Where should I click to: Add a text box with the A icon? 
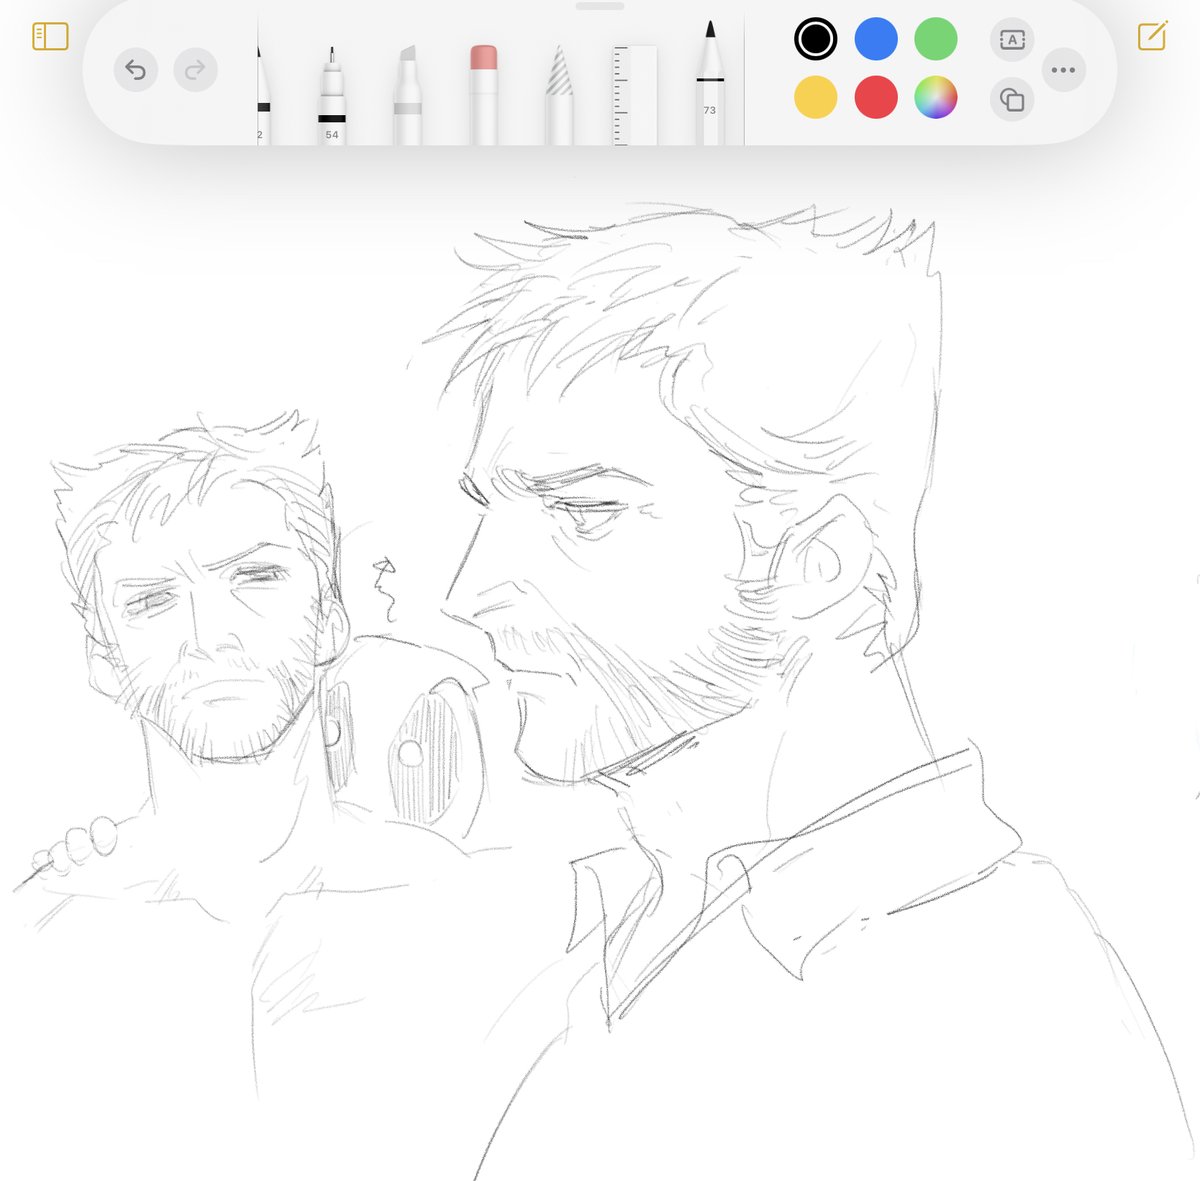tap(1012, 40)
